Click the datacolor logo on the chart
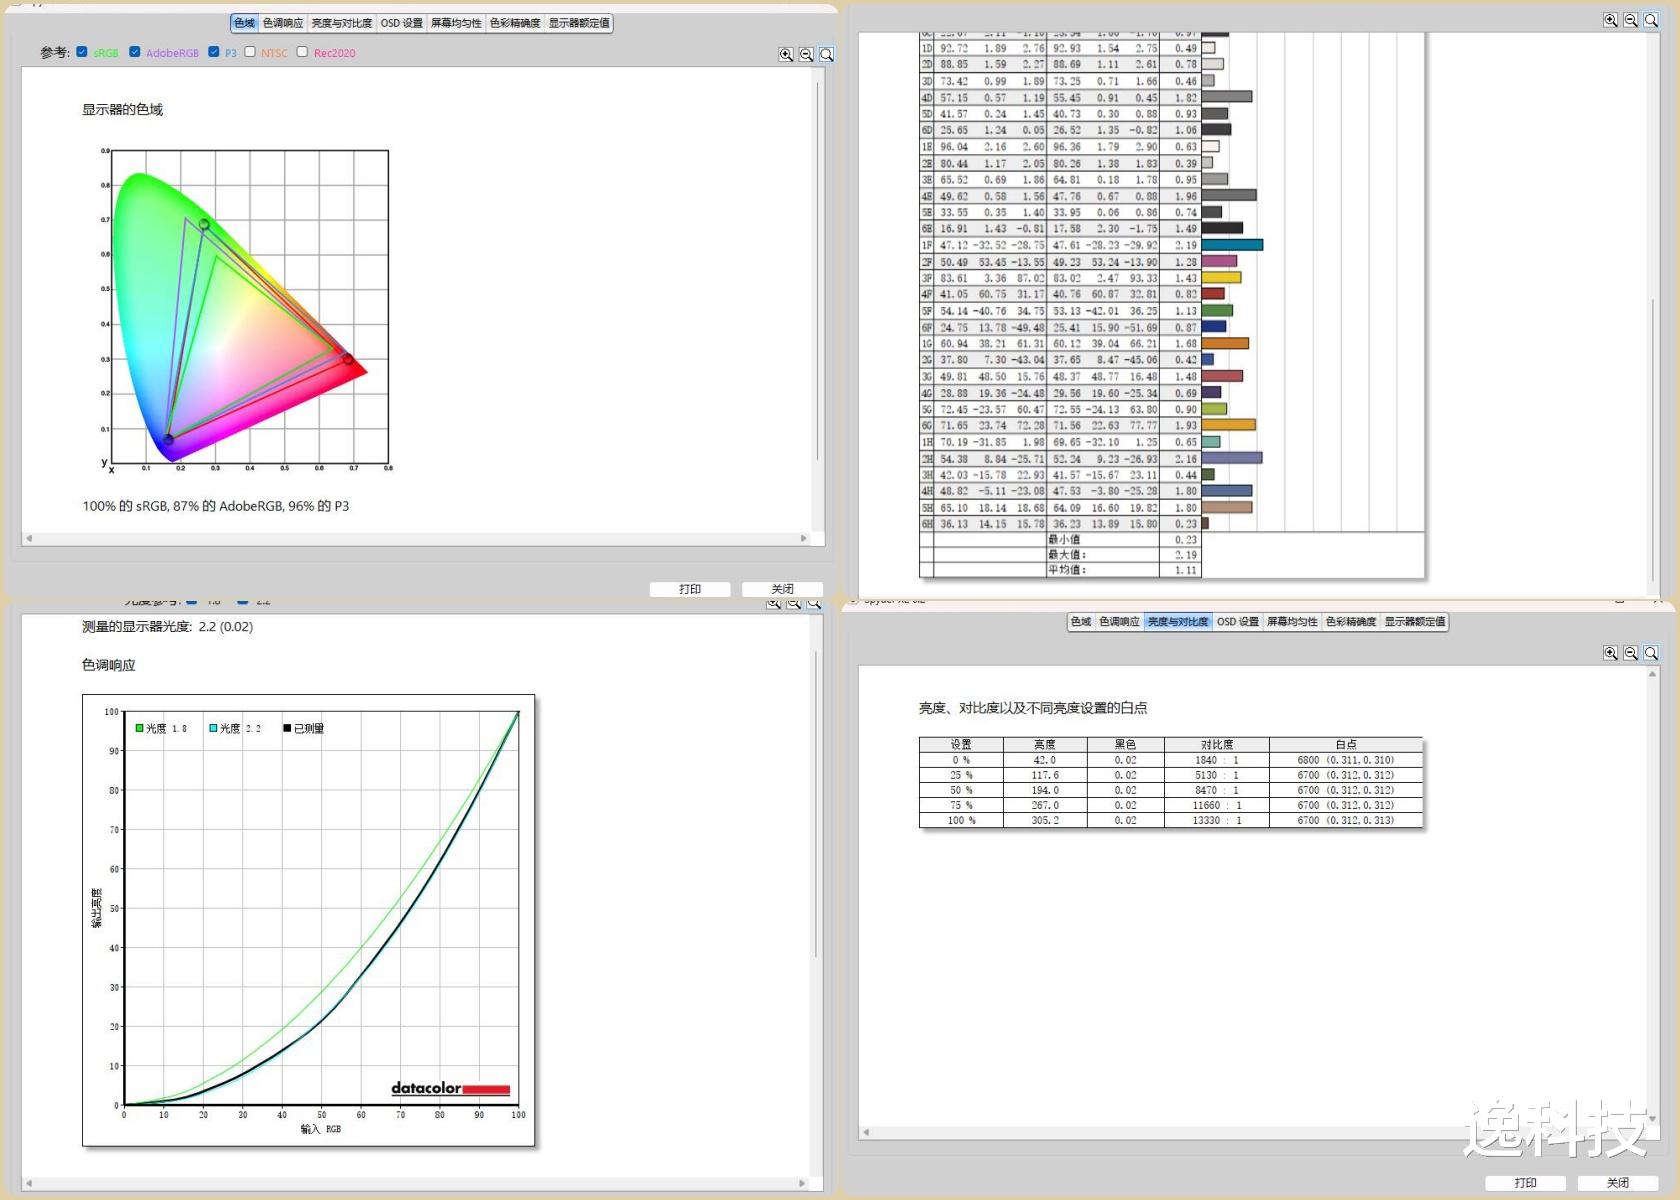This screenshot has height=1200, width=1680. (x=450, y=1088)
